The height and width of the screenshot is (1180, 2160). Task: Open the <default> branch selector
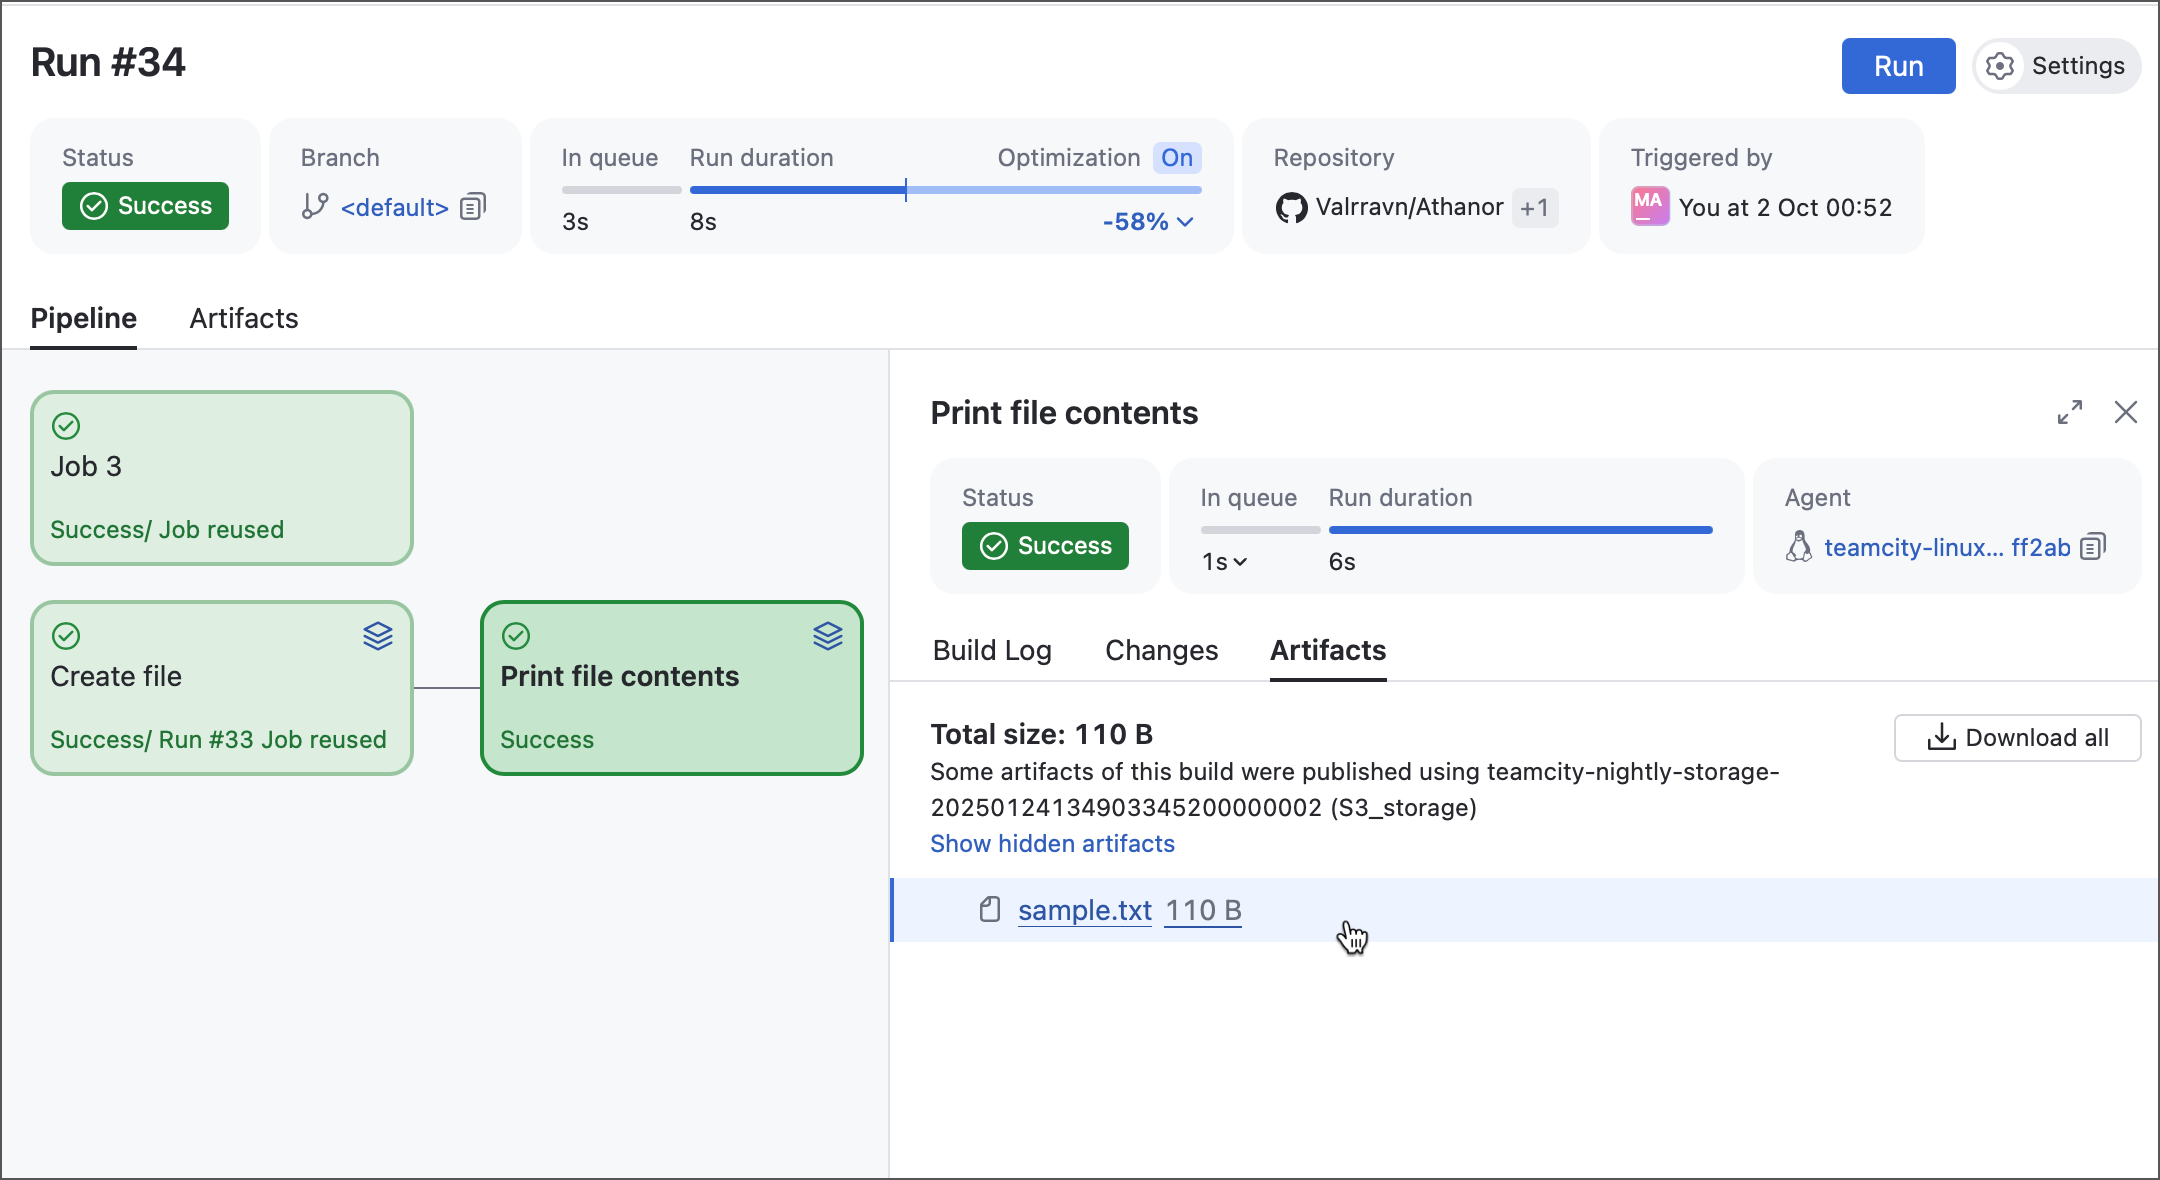(x=394, y=207)
